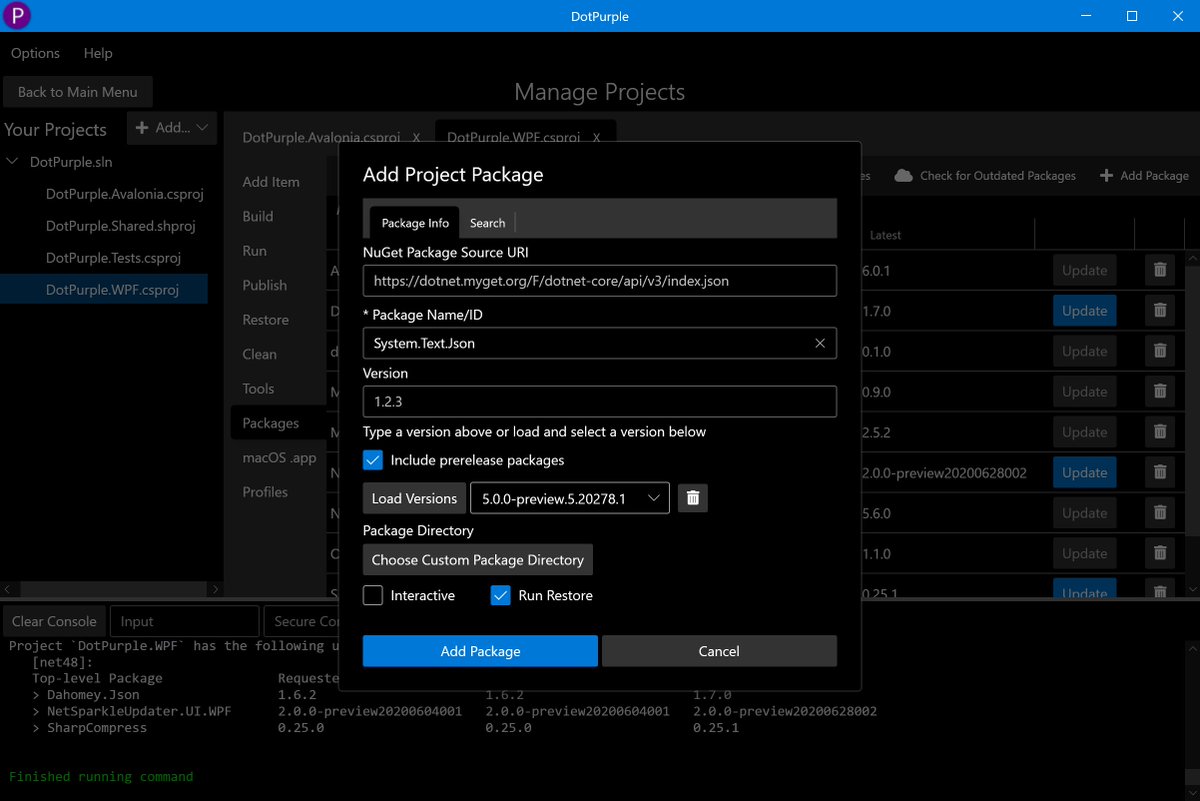Switch to the Package Info tab

click(415, 223)
